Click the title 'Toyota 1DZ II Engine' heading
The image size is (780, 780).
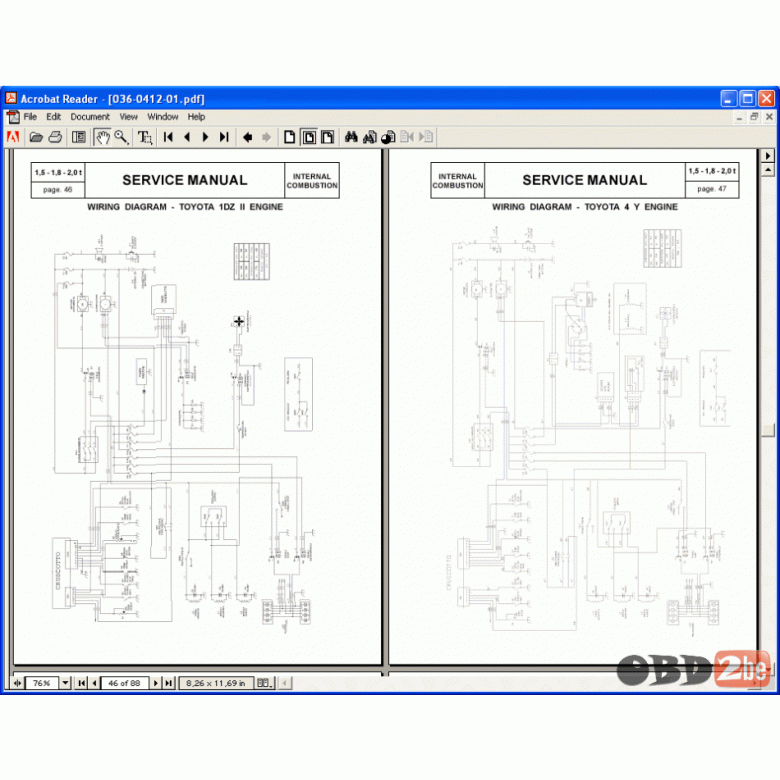[x=185, y=206]
